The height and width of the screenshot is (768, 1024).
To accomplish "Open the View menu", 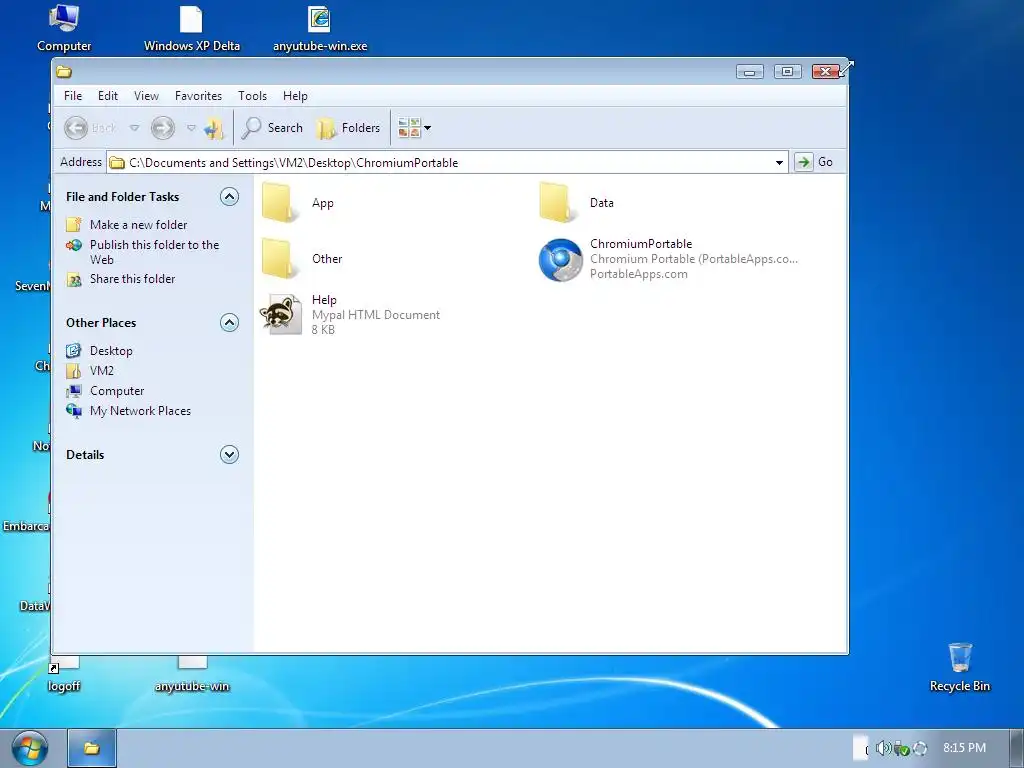I will tap(146, 96).
